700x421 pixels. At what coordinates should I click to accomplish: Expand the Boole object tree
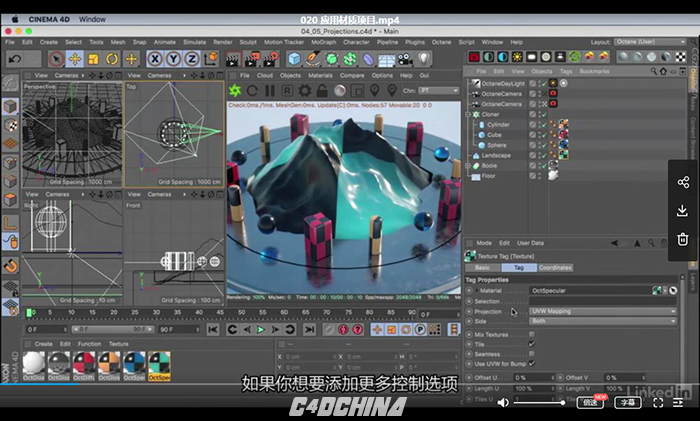(468, 166)
